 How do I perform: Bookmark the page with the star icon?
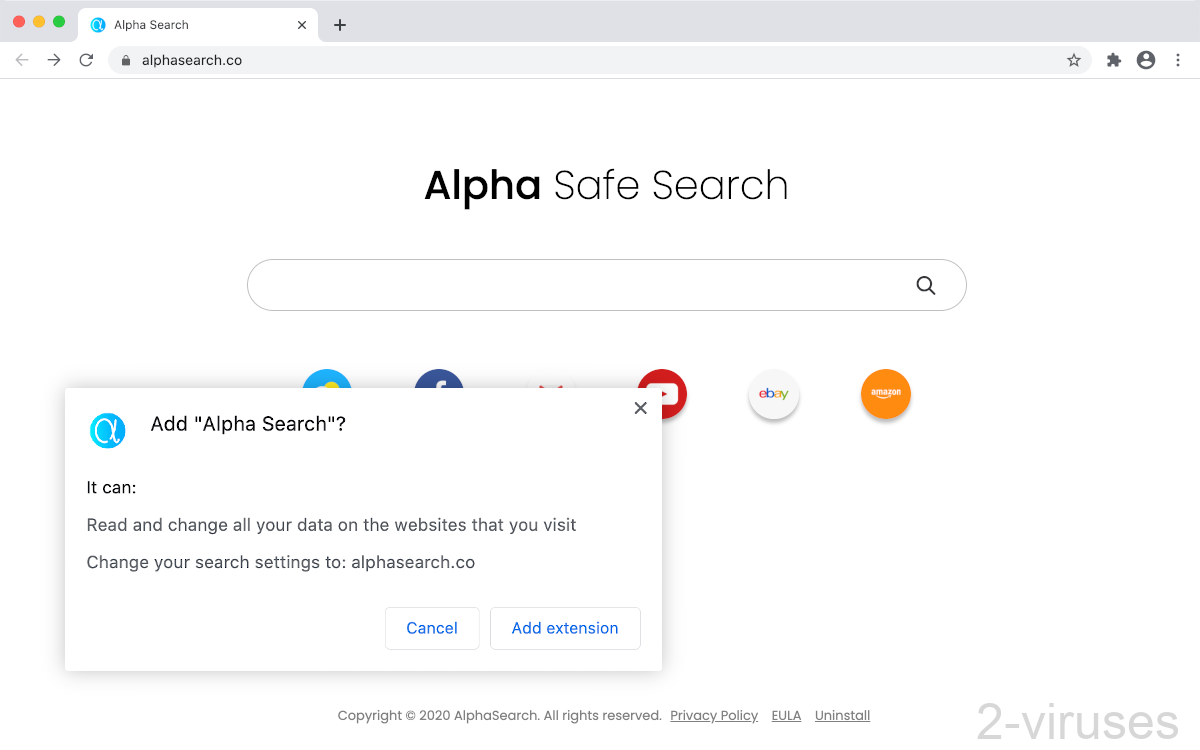(x=1074, y=60)
